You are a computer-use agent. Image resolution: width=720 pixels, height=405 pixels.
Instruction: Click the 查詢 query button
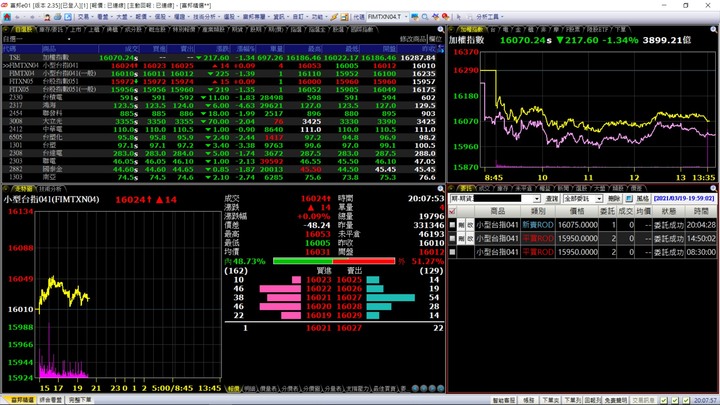click(551, 199)
